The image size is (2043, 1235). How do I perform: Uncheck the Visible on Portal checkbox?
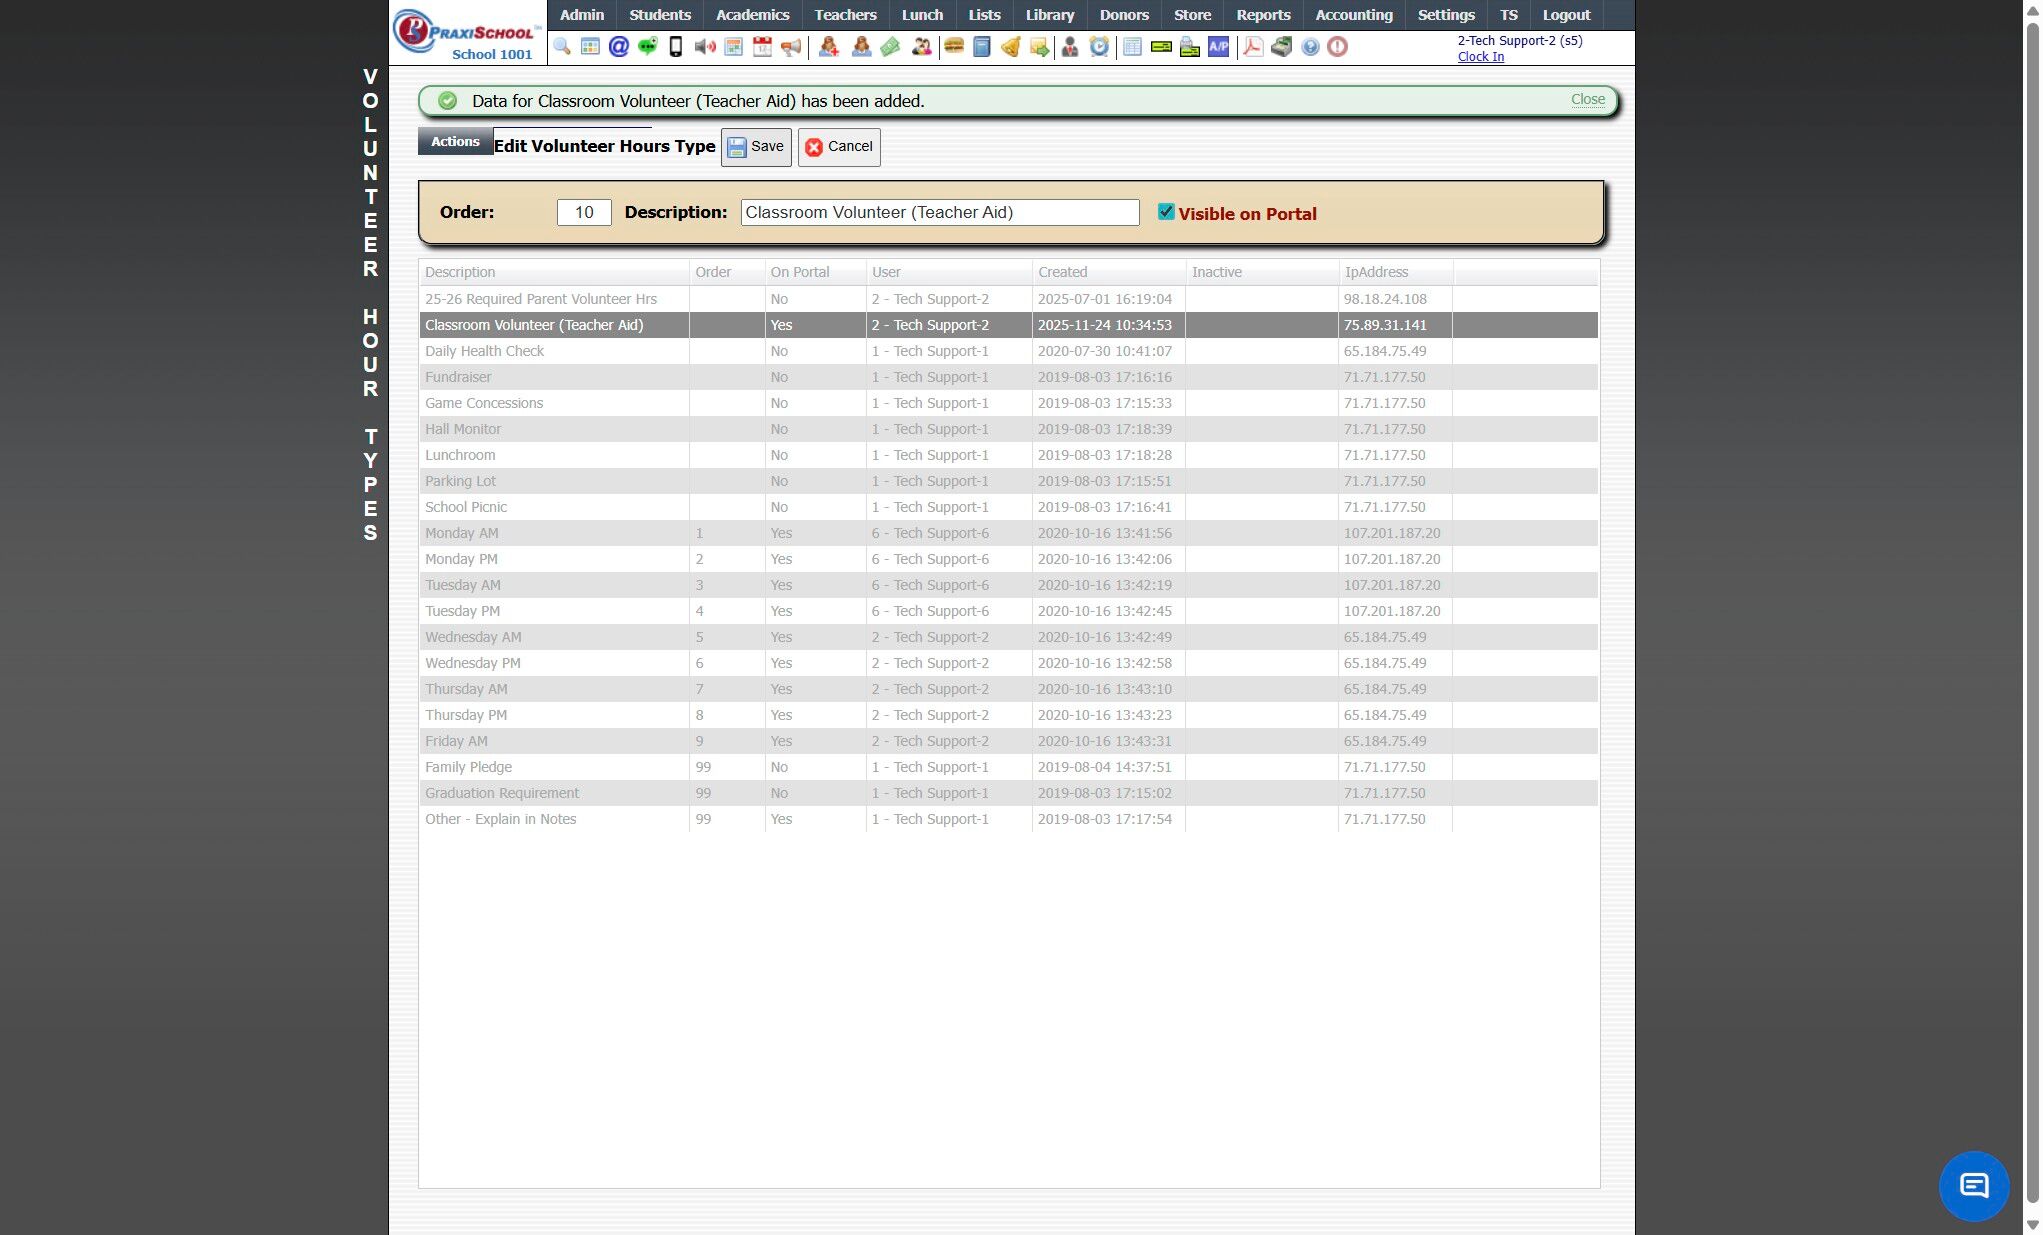[1166, 212]
